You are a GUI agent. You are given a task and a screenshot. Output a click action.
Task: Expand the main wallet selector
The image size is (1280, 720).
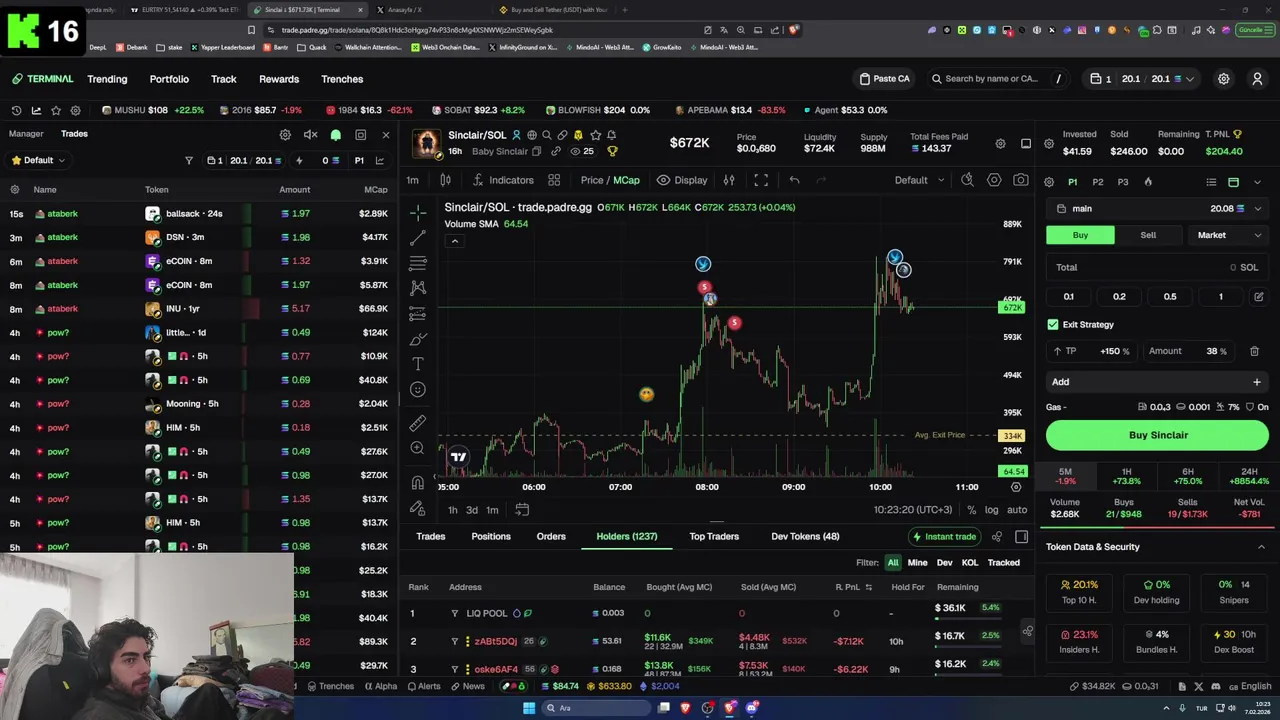click(x=1158, y=209)
